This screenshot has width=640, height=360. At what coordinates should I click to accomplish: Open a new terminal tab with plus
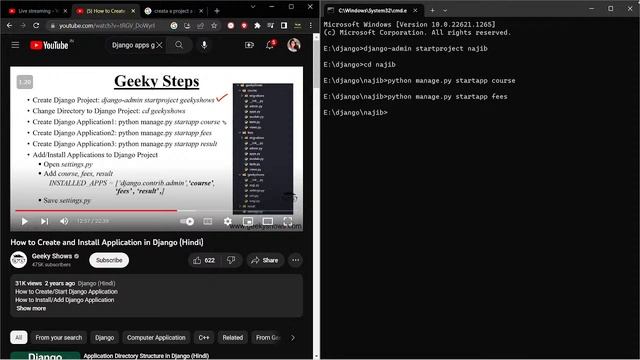click(x=432, y=10)
